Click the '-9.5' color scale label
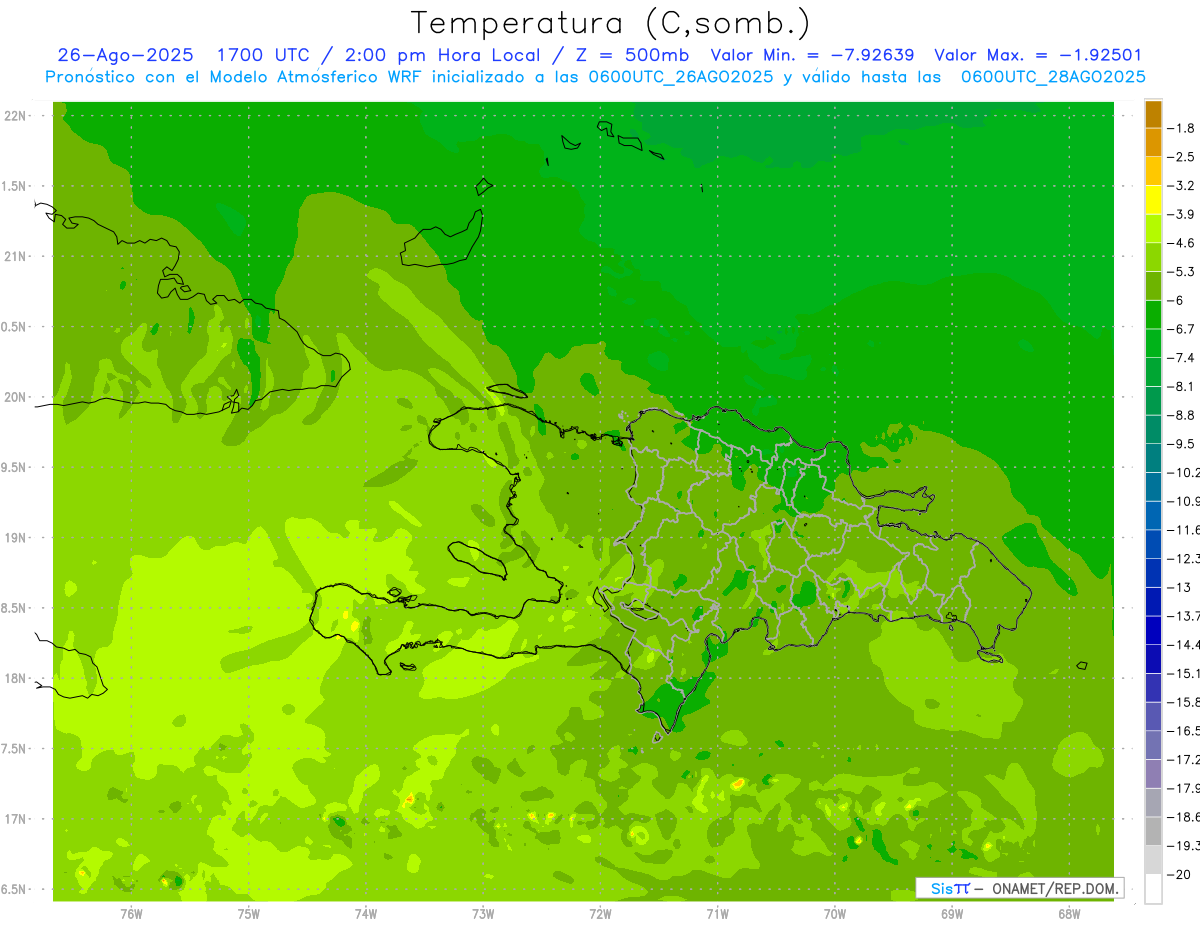This screenshot has width=1200, height=927. pos(1181,443)
